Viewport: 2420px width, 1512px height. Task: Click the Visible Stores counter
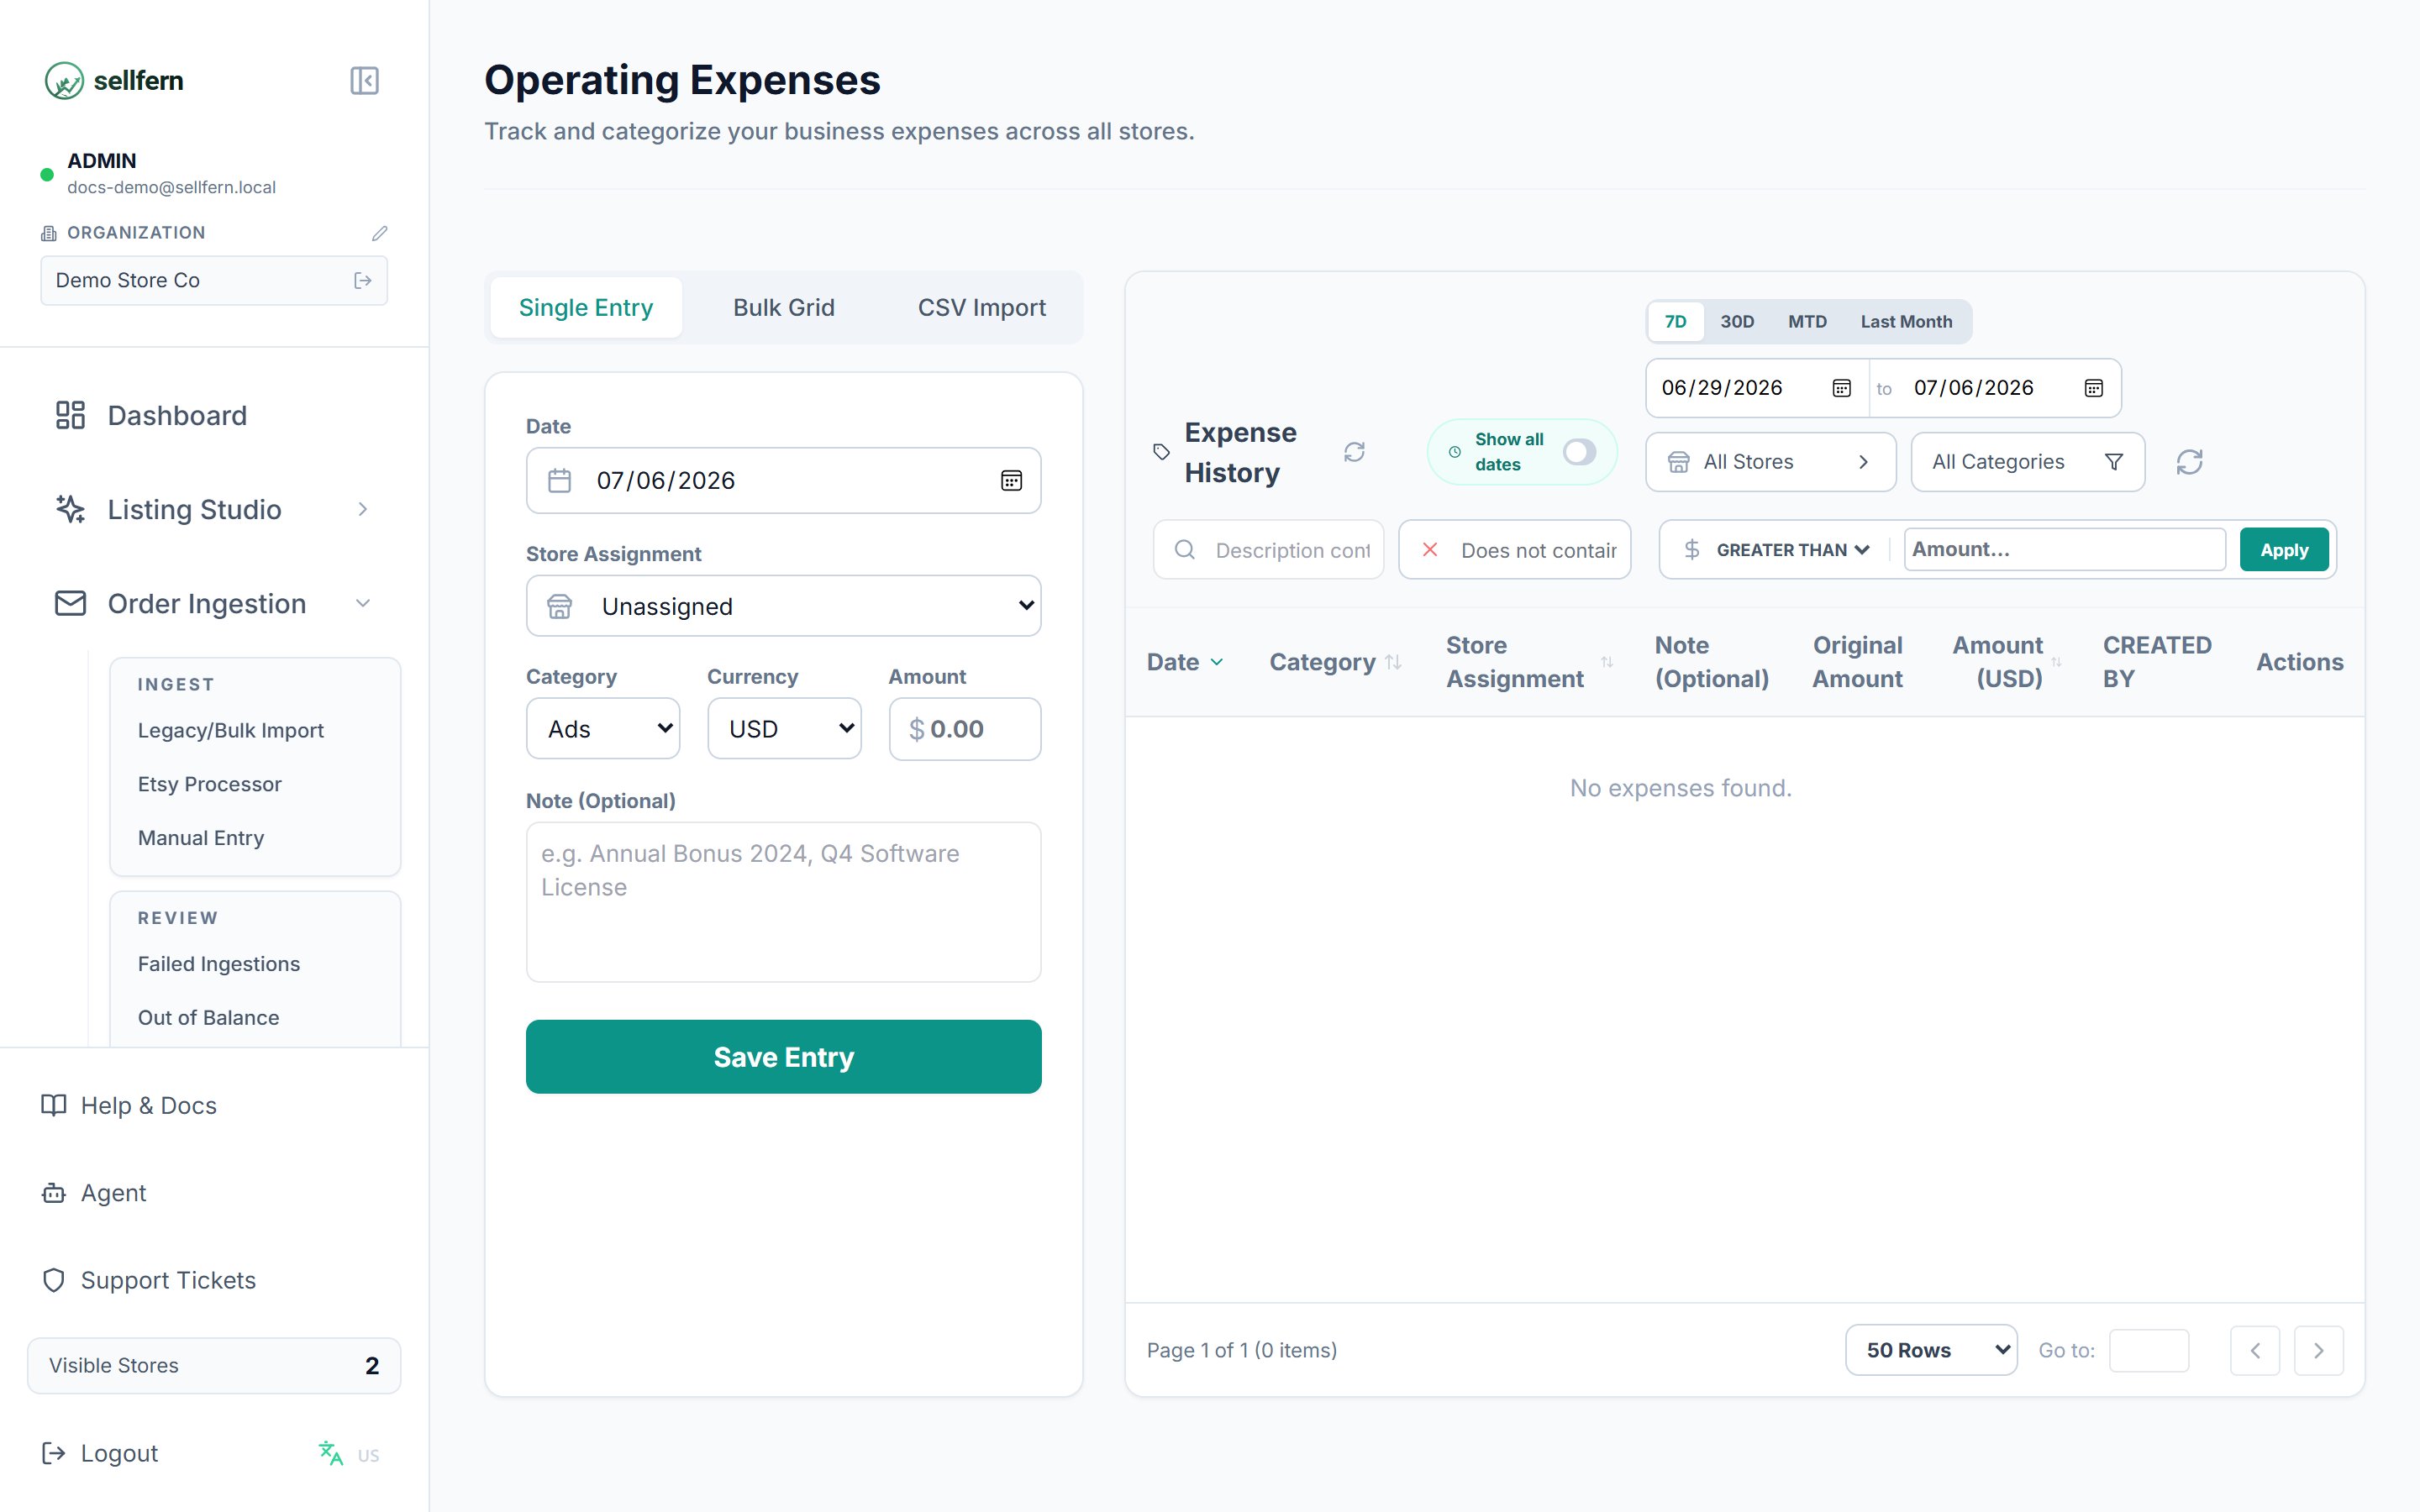click(214, 1366)
